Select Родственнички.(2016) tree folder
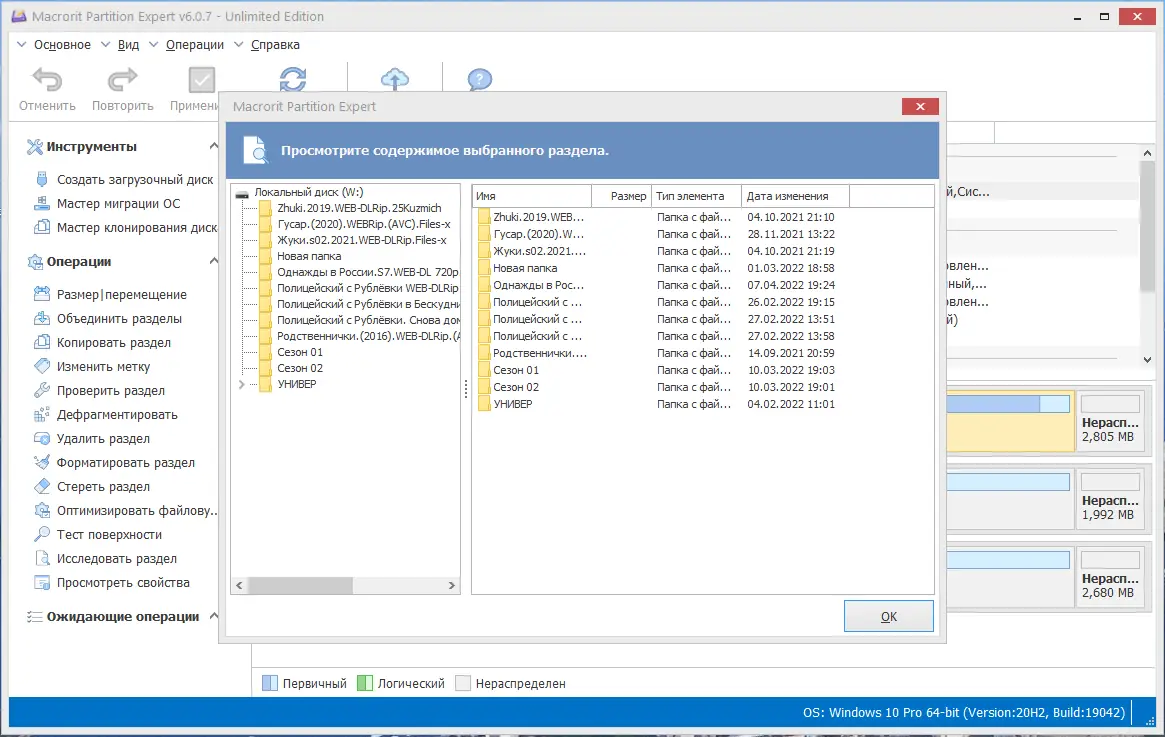This screenshot has height=737, width=1165. point(368,336)
